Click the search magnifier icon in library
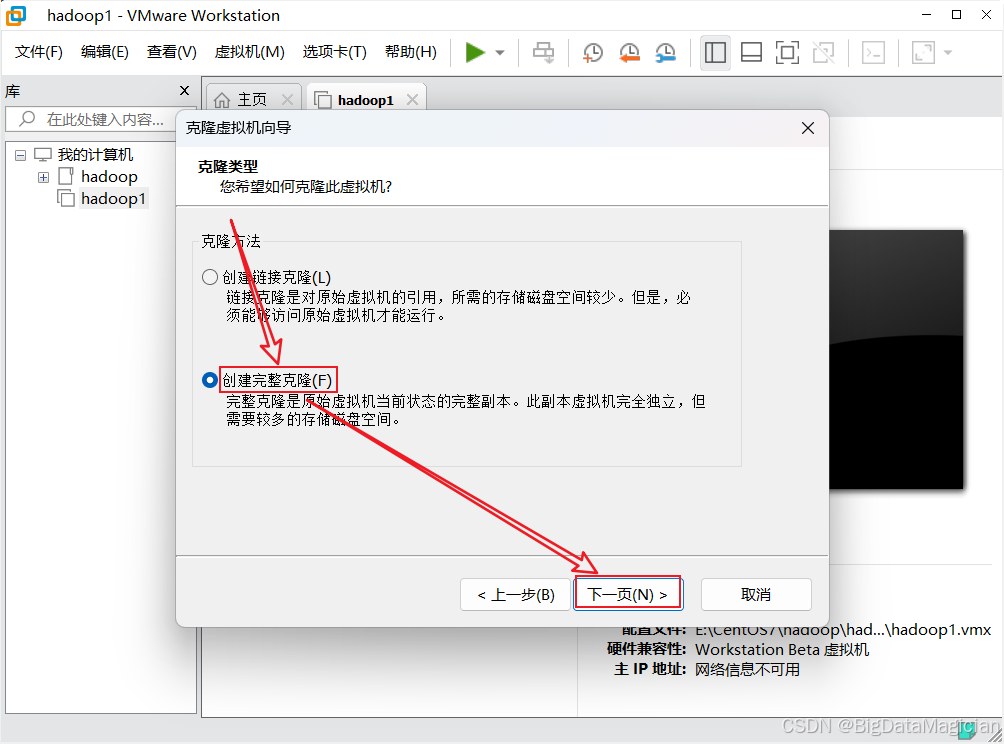This screenshot has height=744, width=1004. pyautogui.click(x=27, y=118)
